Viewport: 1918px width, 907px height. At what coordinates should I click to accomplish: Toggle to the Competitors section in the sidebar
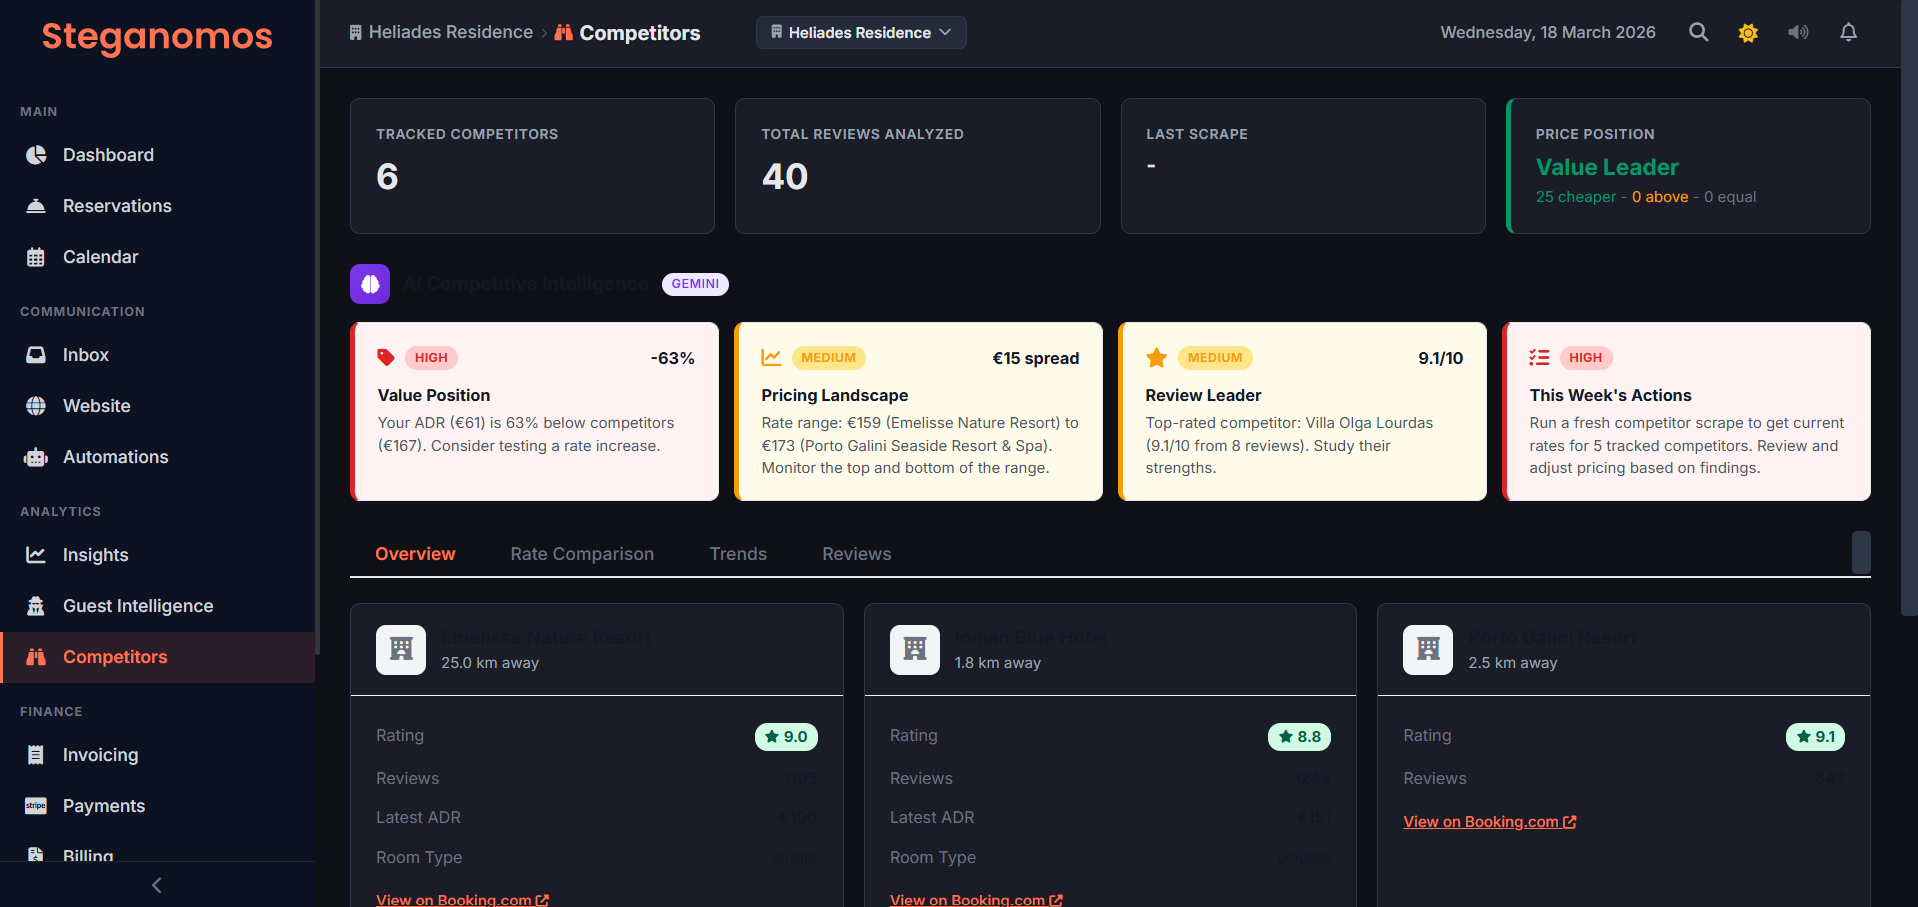(x=115, y=656)
